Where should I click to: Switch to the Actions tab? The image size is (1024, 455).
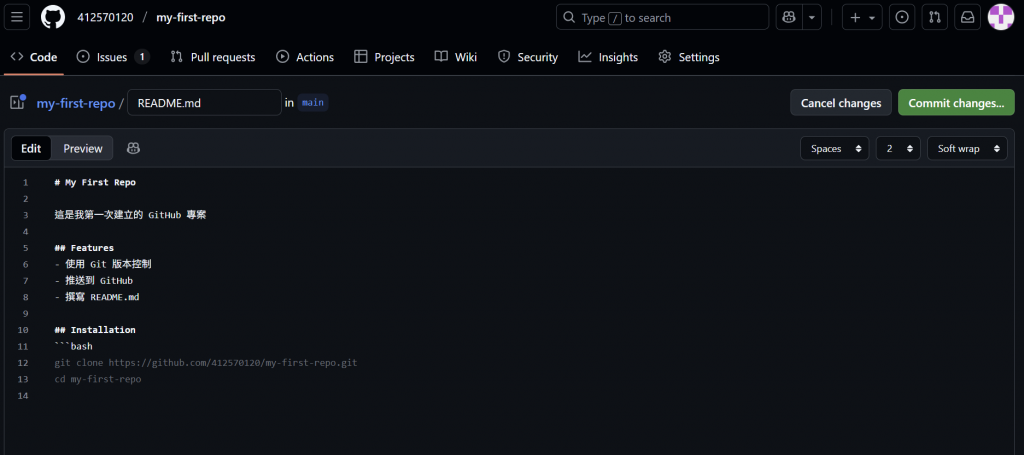305,57
